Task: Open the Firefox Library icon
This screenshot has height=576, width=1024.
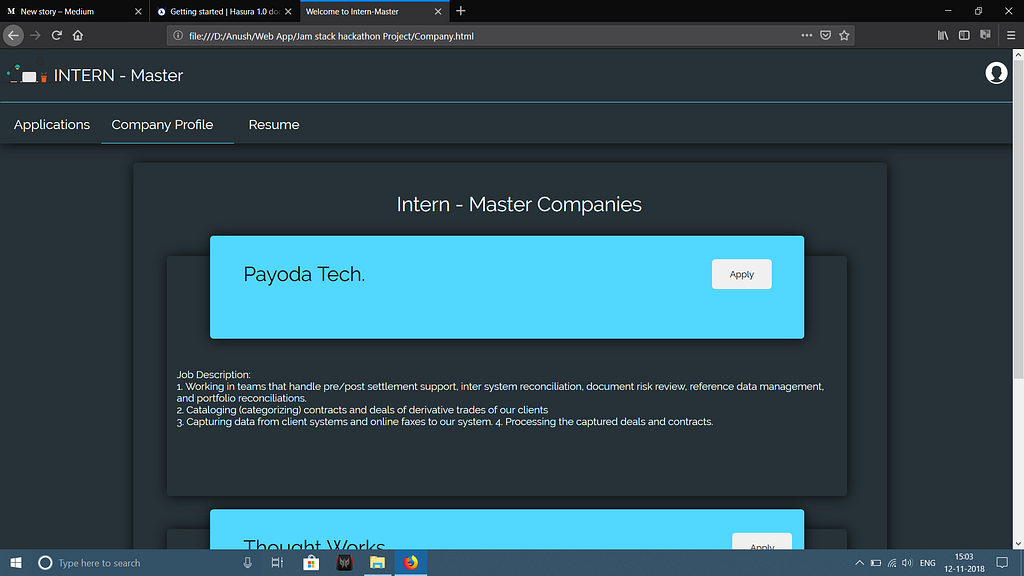Action: (x=943, y=35)
